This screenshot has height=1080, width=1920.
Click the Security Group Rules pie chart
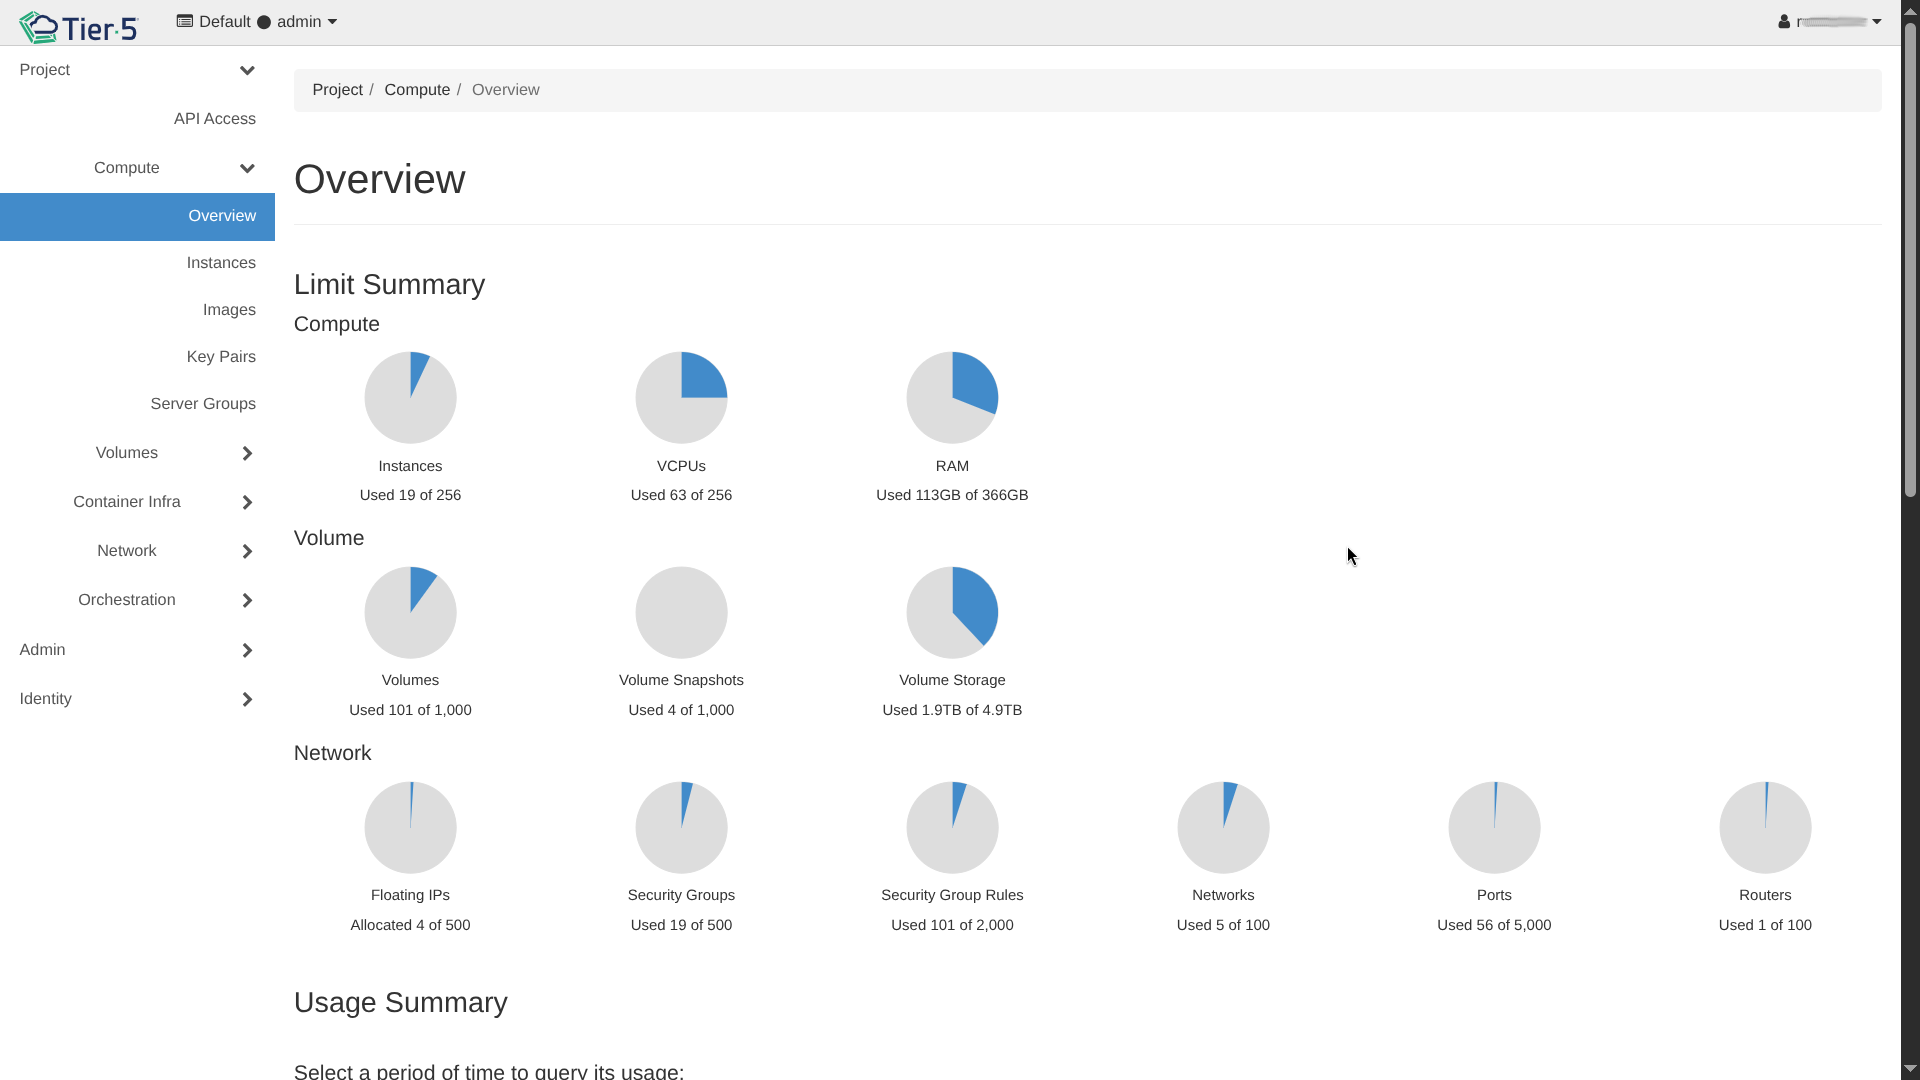pos(952,828)
